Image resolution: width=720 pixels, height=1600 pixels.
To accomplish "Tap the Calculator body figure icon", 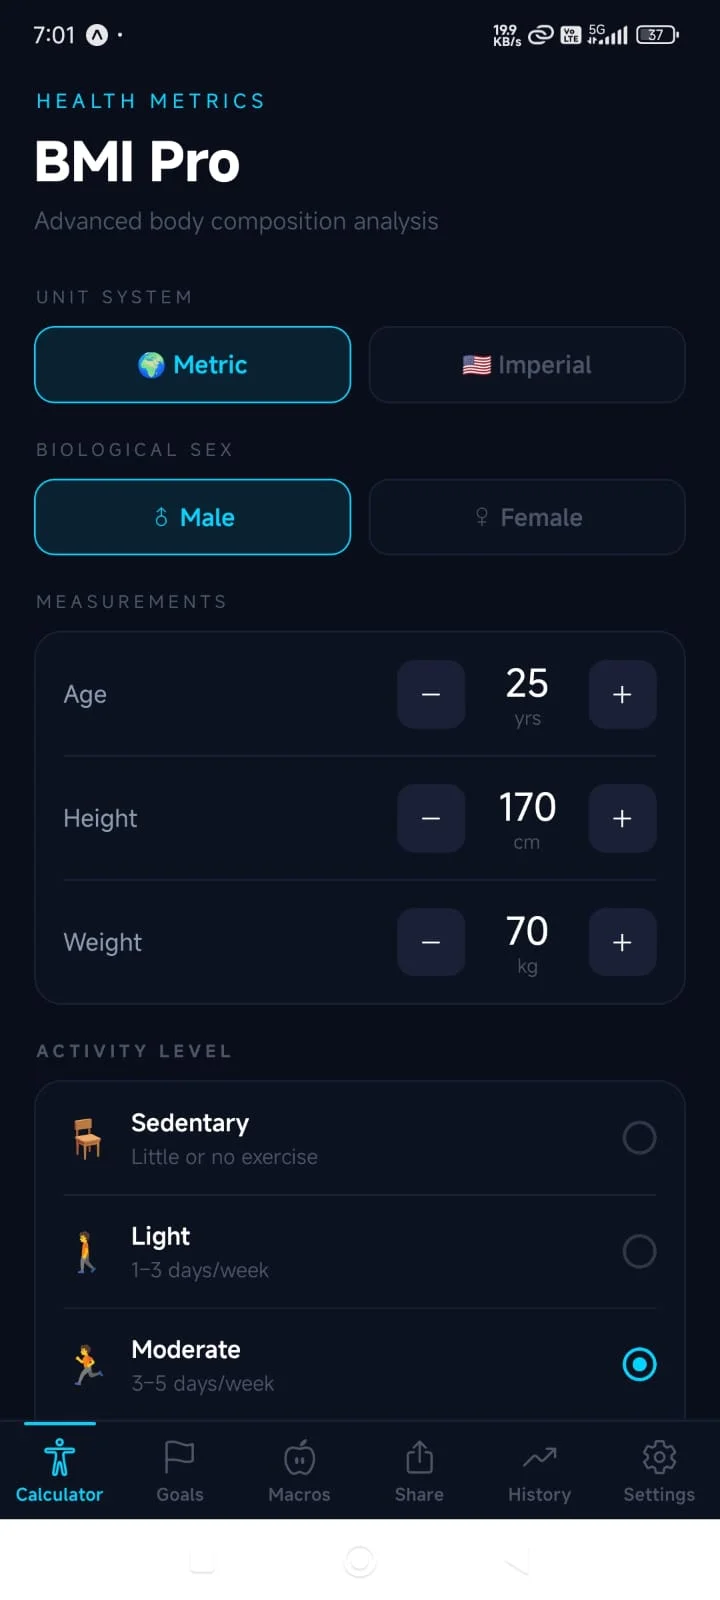I will click(x=59, y=1458).
